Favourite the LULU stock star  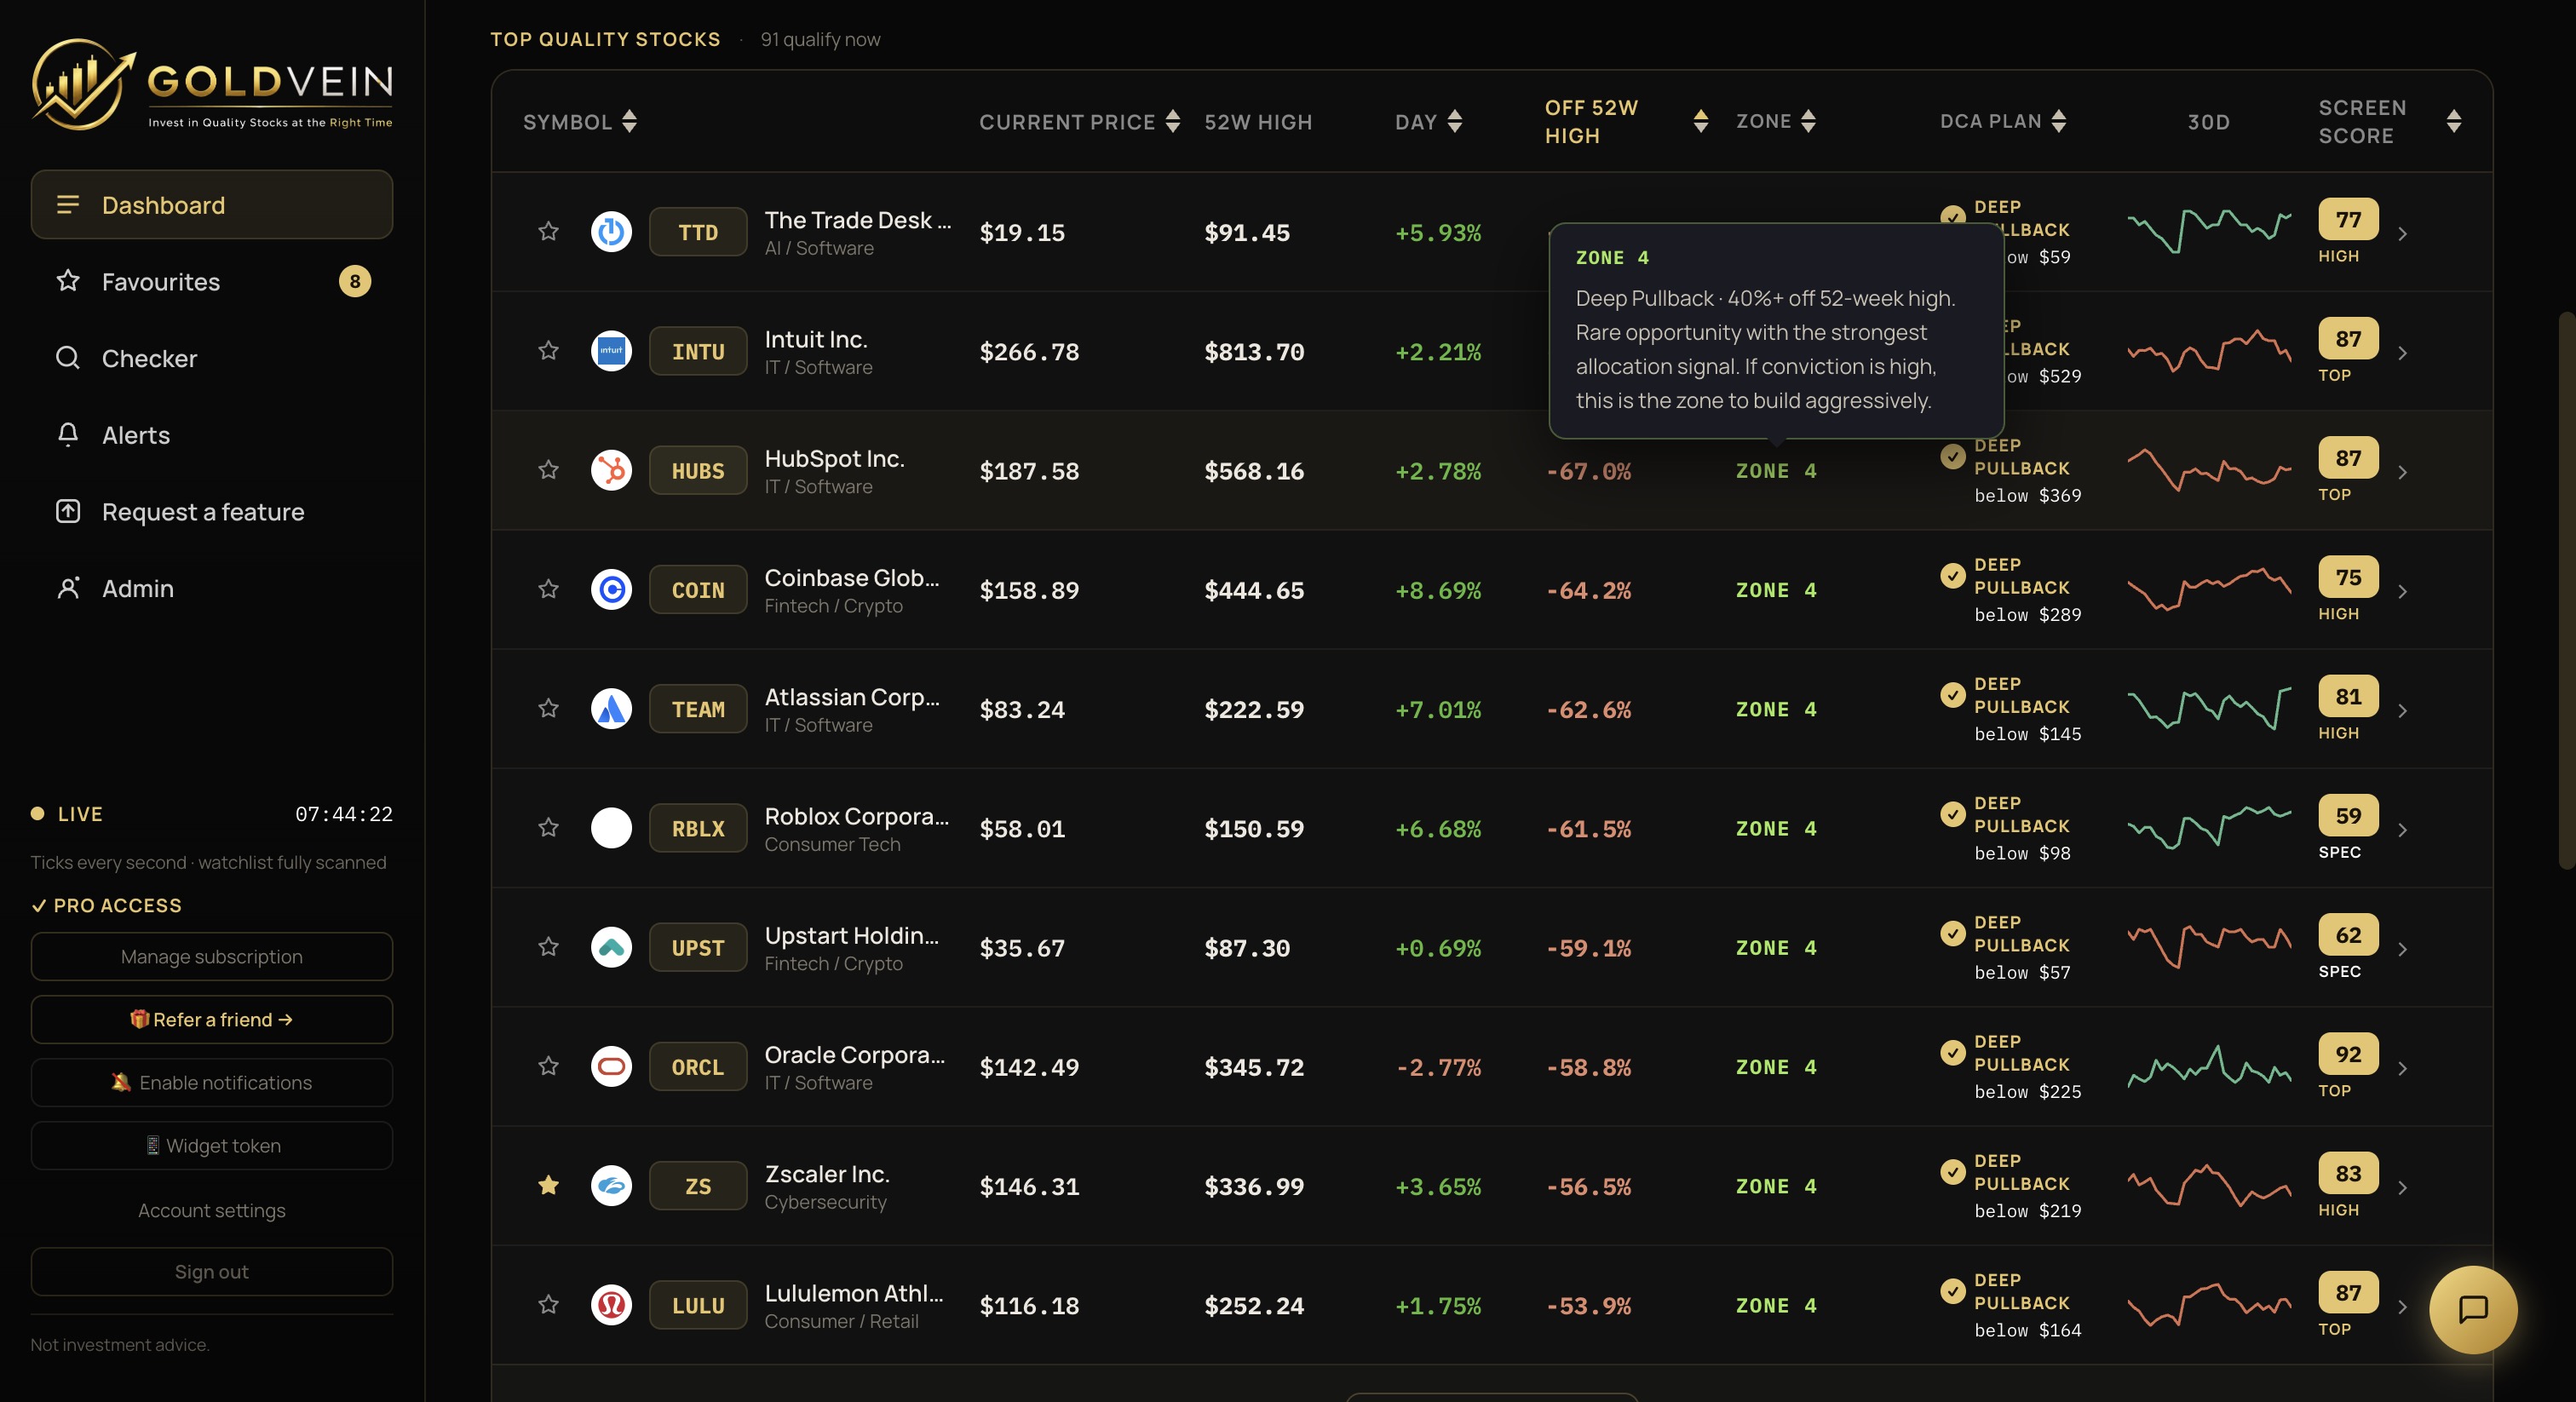point(548,1305)
